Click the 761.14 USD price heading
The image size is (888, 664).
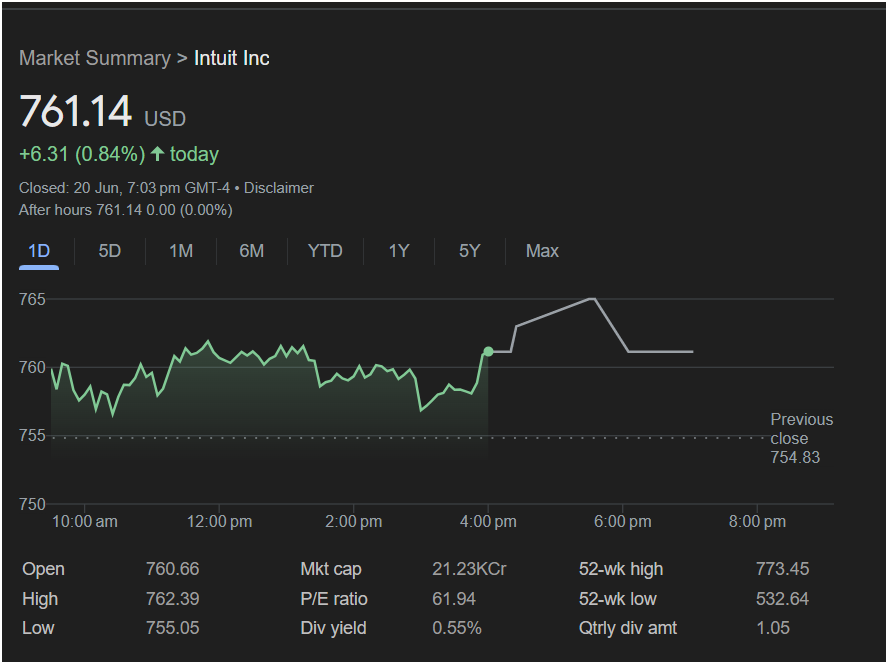coord(103,111)
